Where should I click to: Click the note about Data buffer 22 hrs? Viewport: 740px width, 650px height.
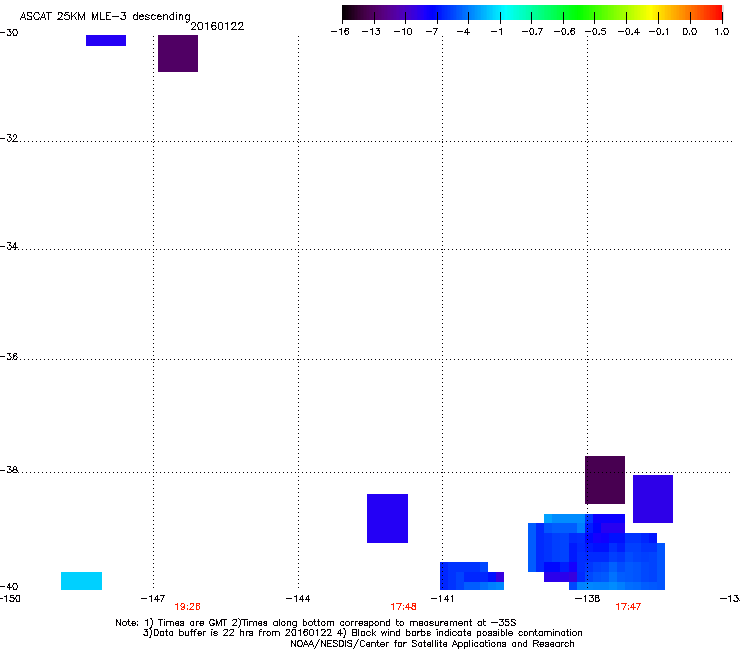362,633
